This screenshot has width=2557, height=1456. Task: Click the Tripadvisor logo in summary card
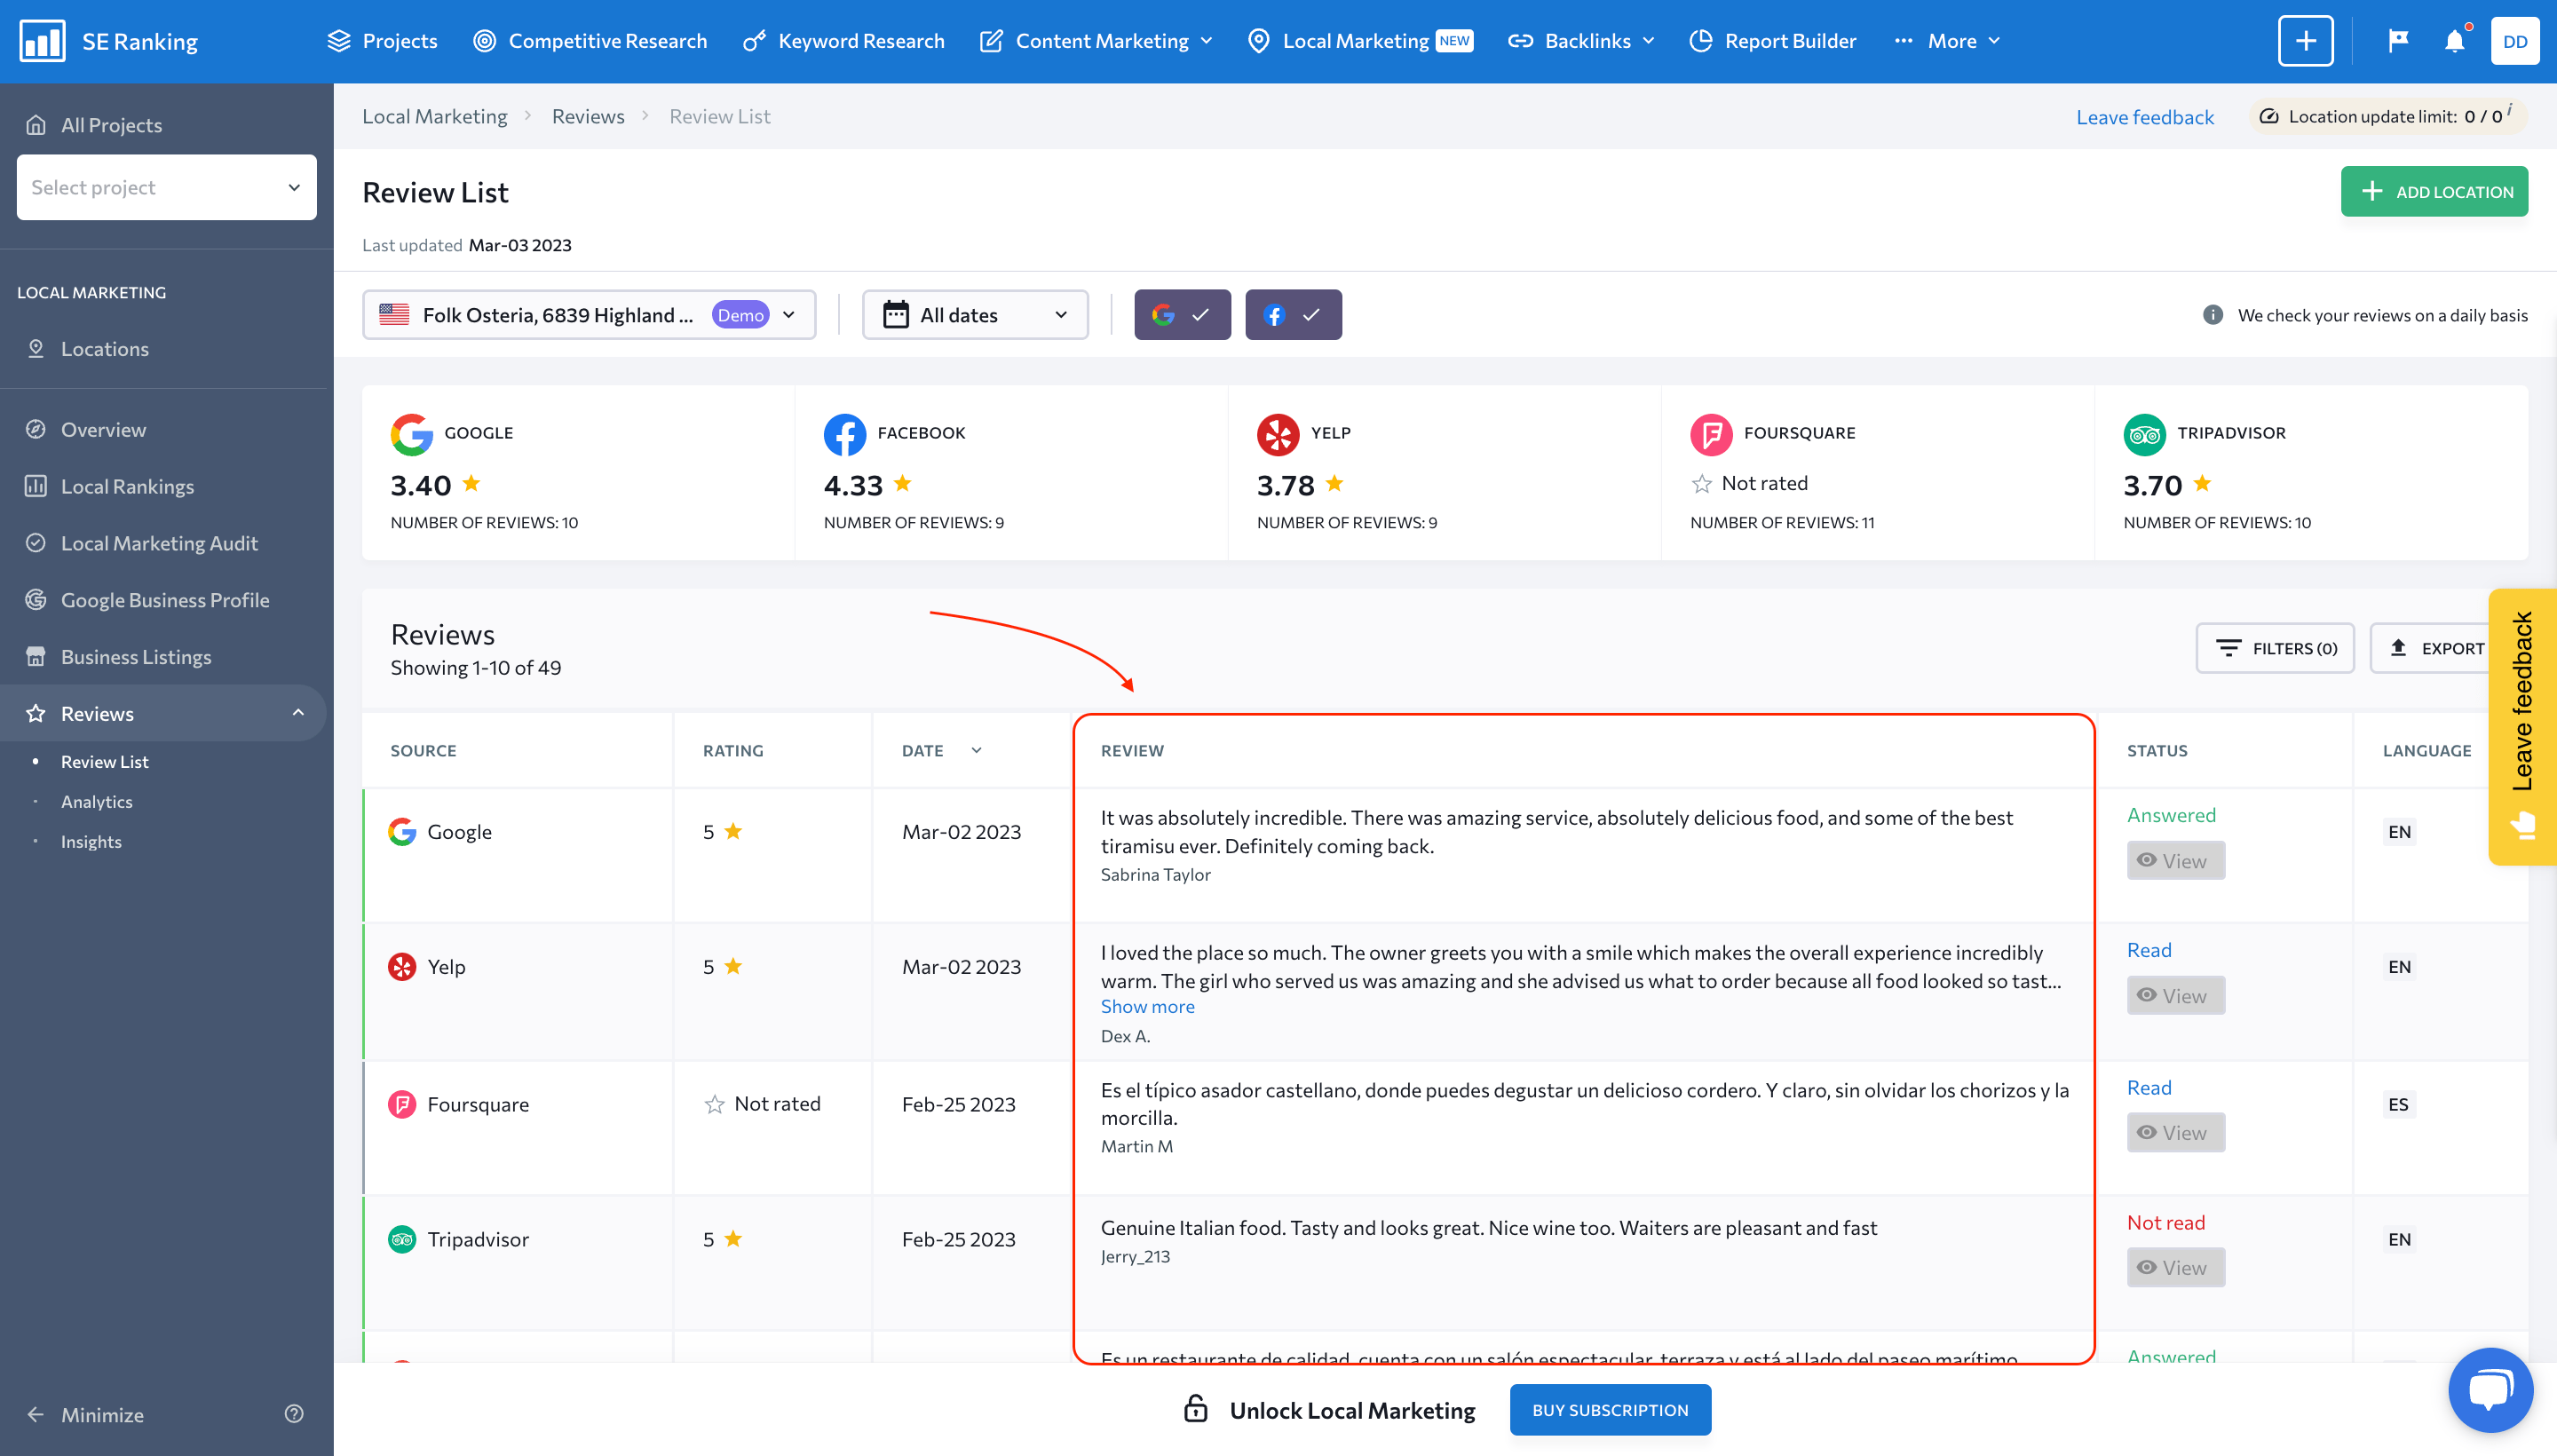point(2145,434)
